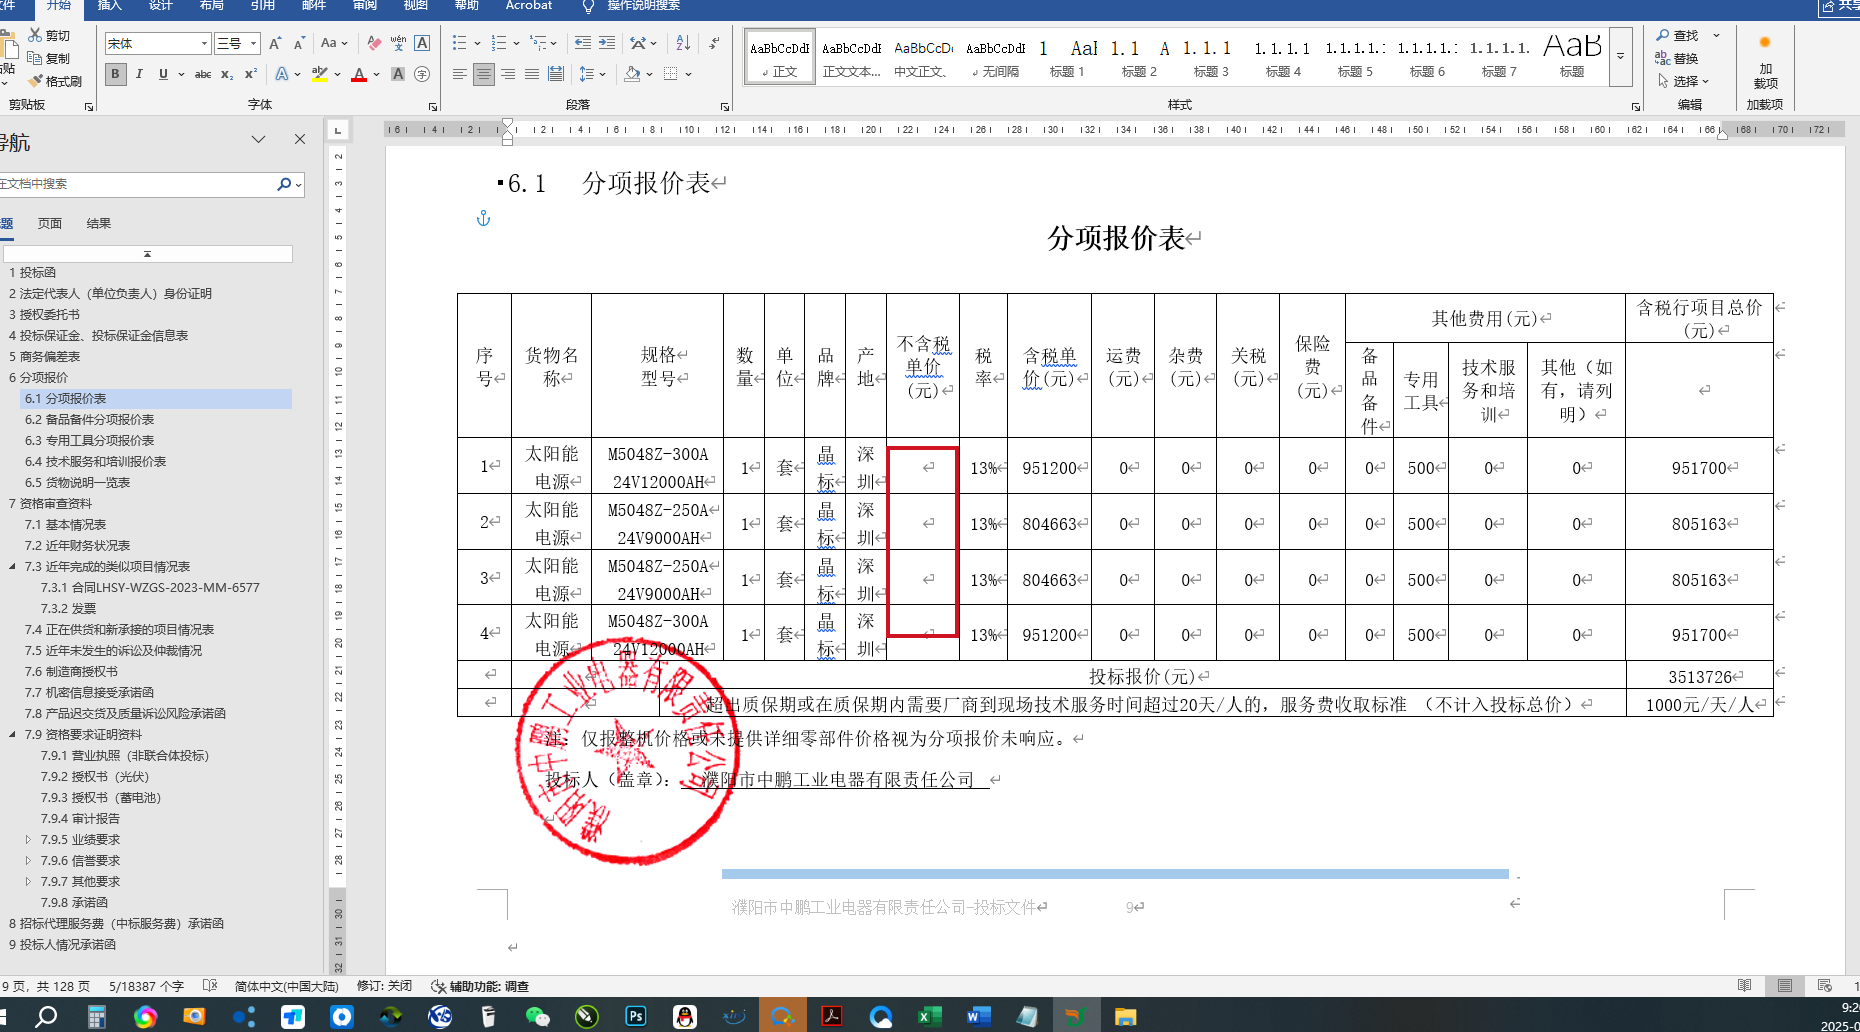This screenshot has width=1860, height=1032.
Task: Apply the yellow text highlight color
Action: pyautogui.click(x=320, y=74)
